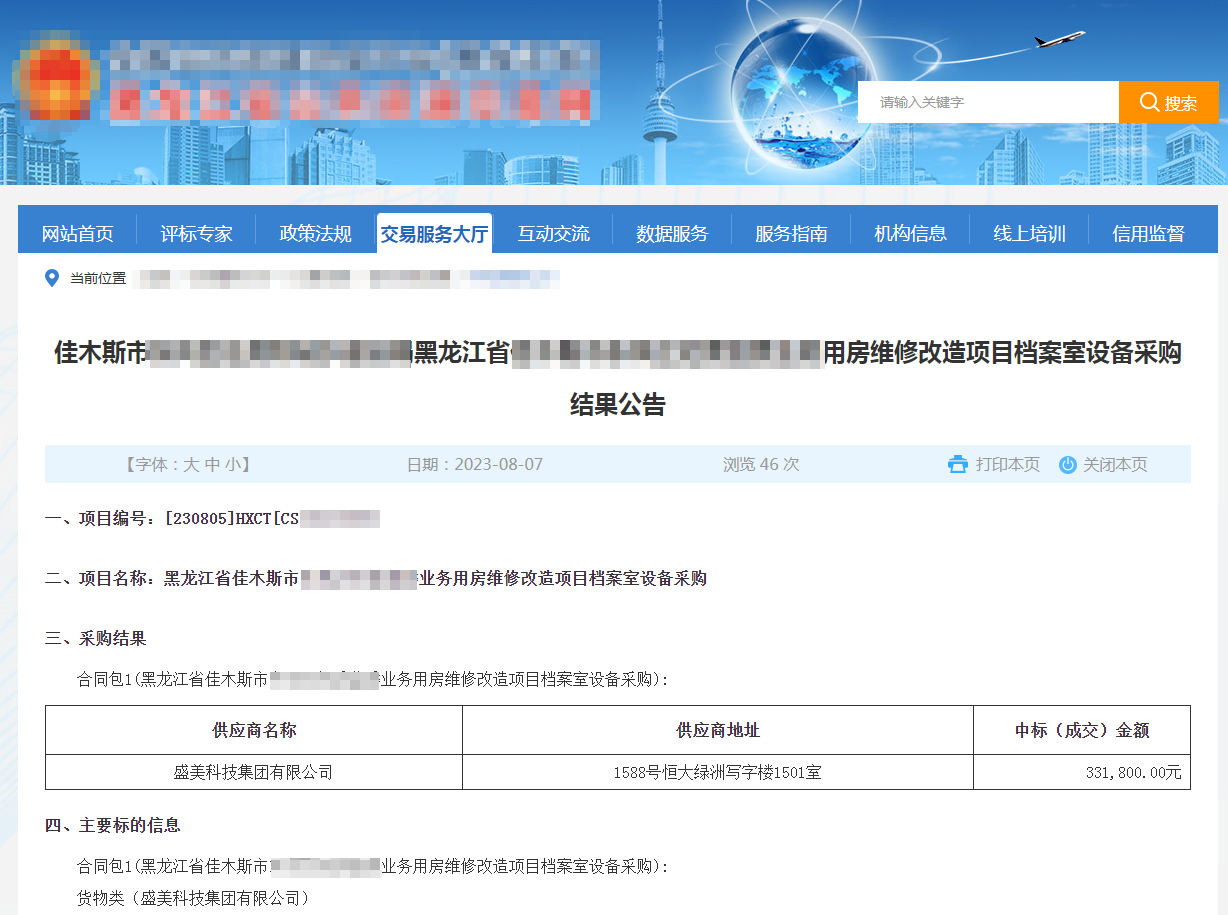Type in the 请输入关键字 search field

(x=987, y=102)
